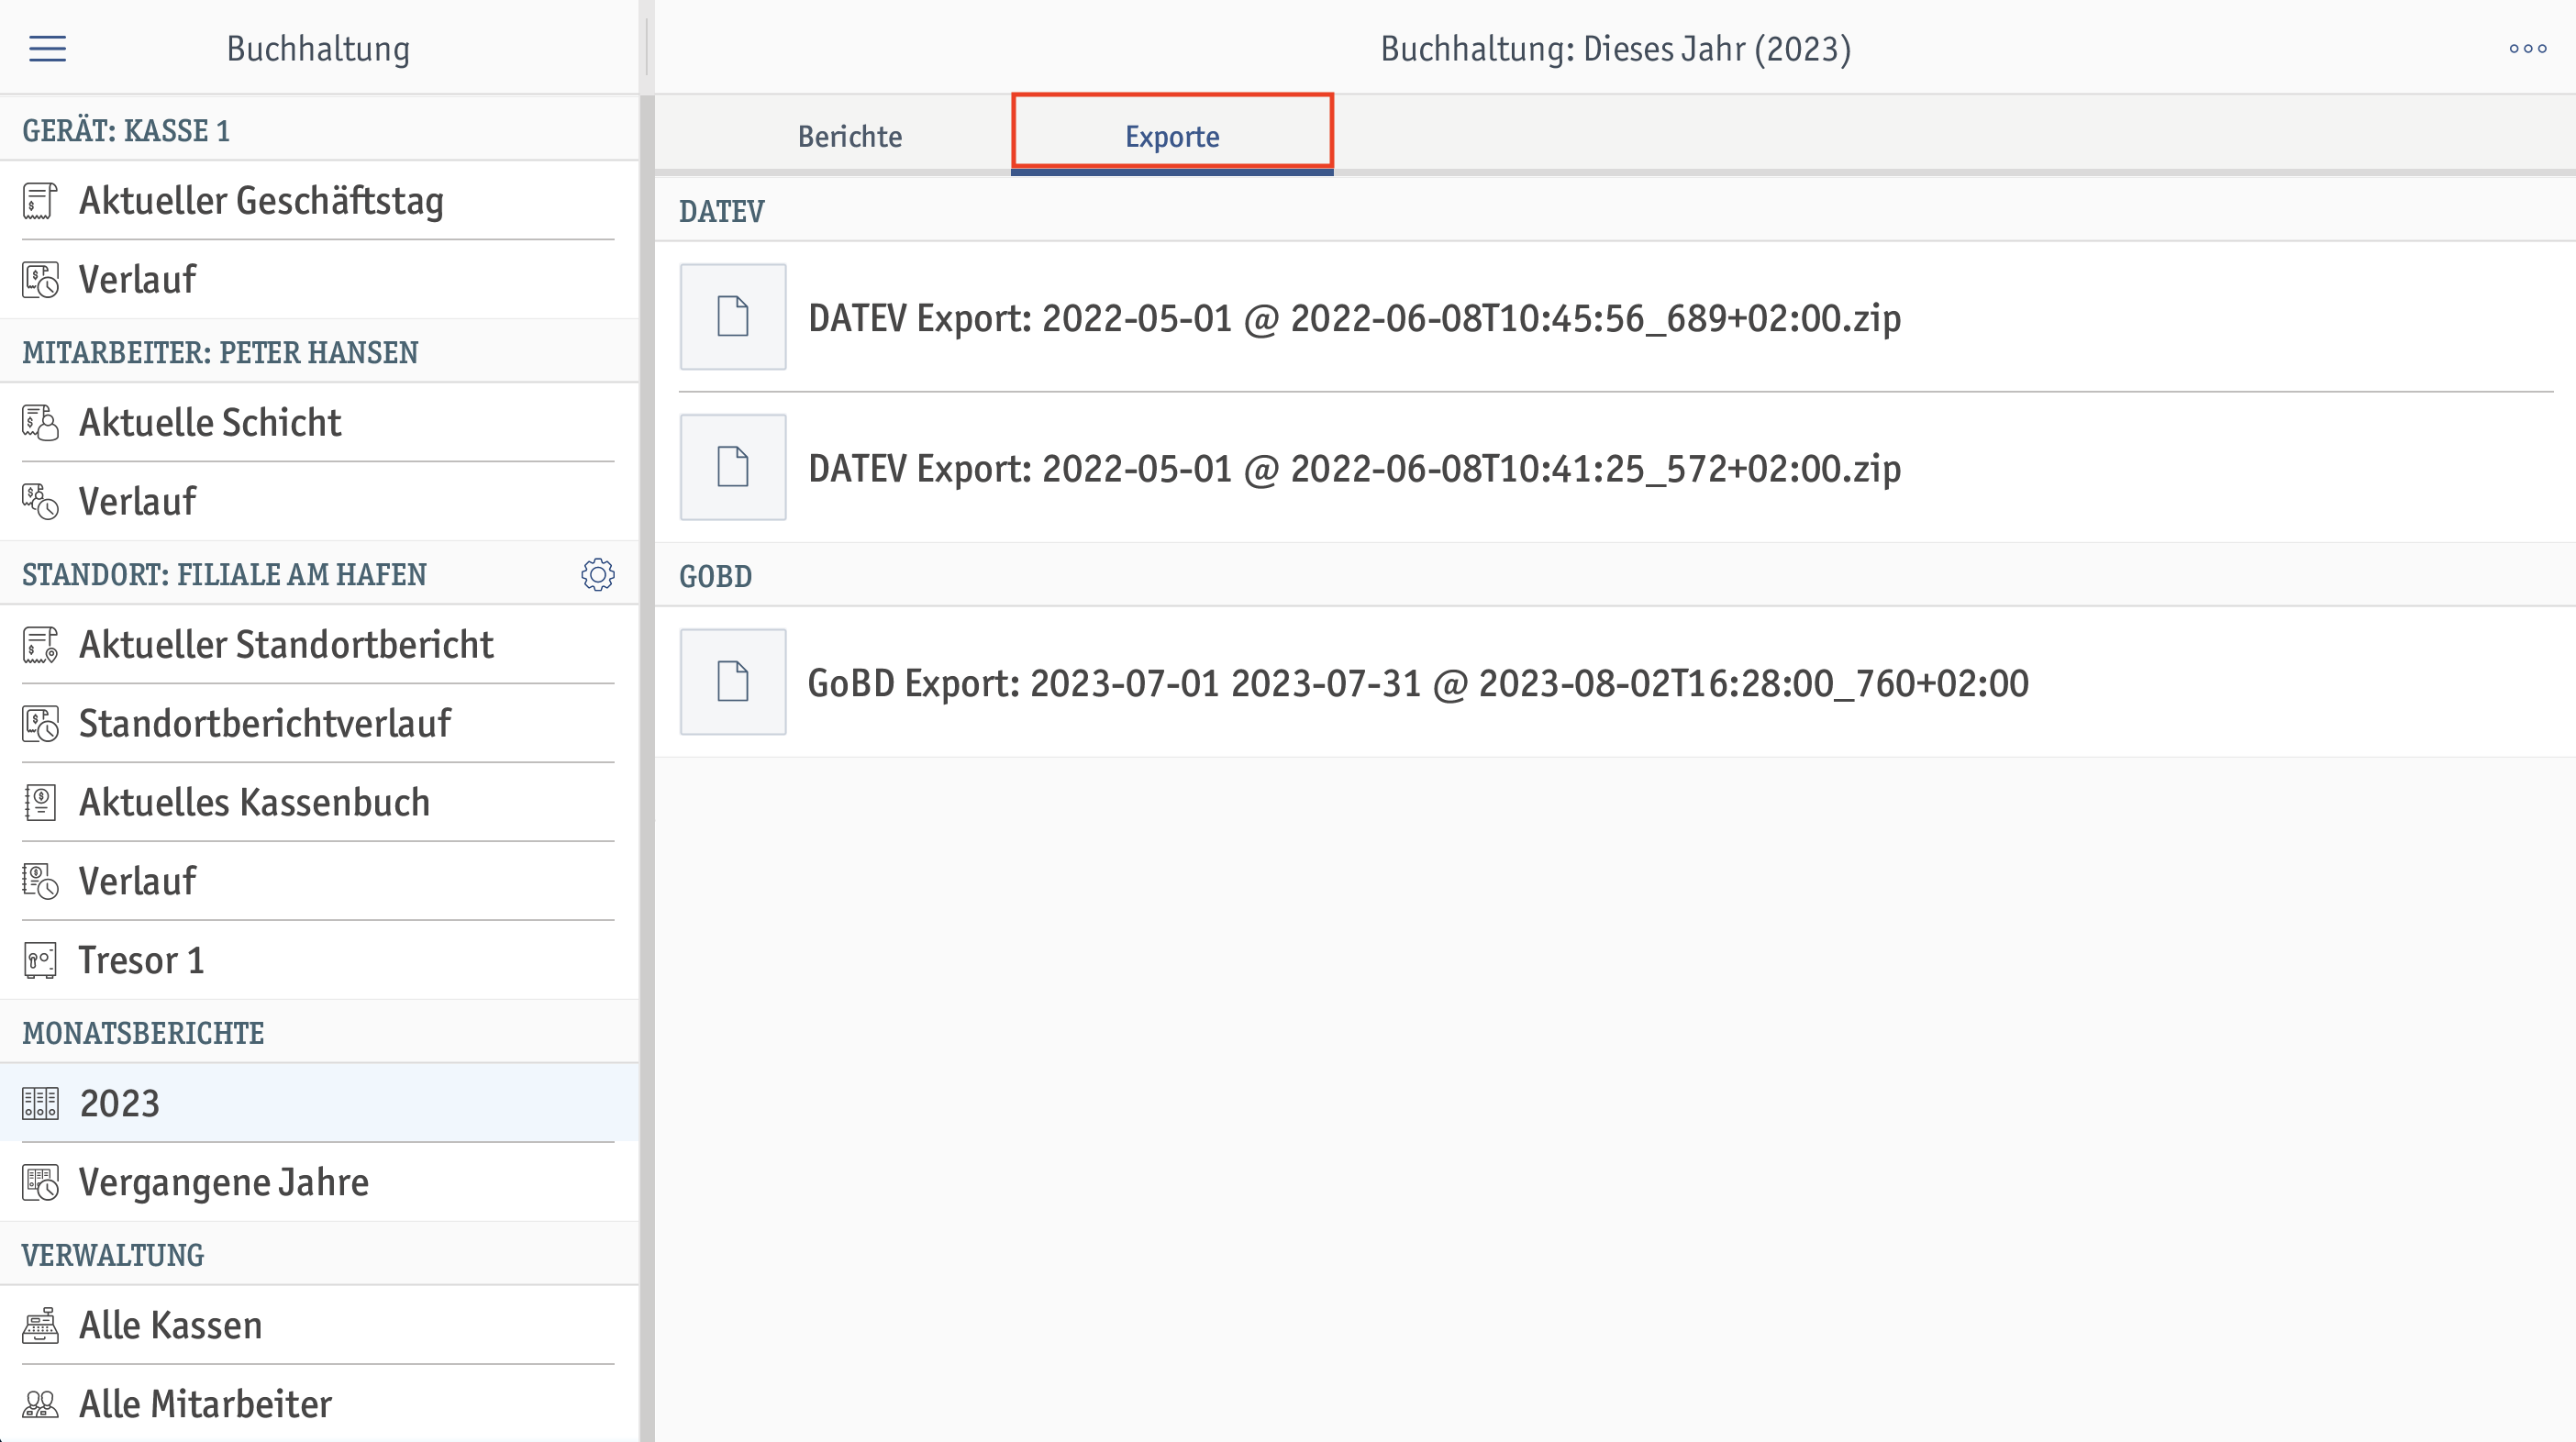
Task: Open Standortberichtverlauf
Action: coord(319,724)
